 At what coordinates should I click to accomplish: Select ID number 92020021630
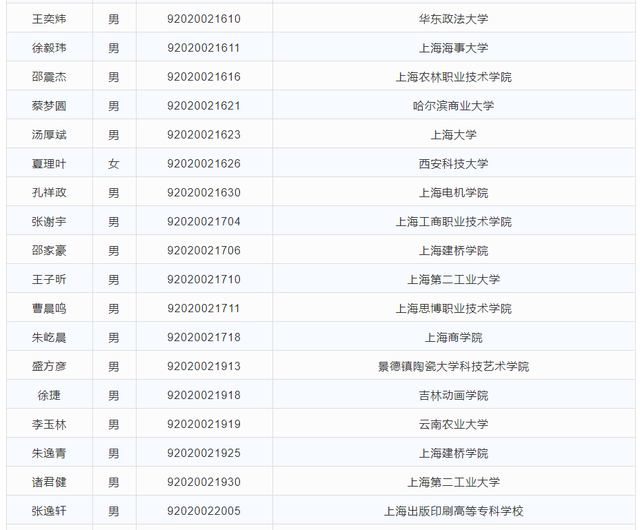[x=204, y=193]
